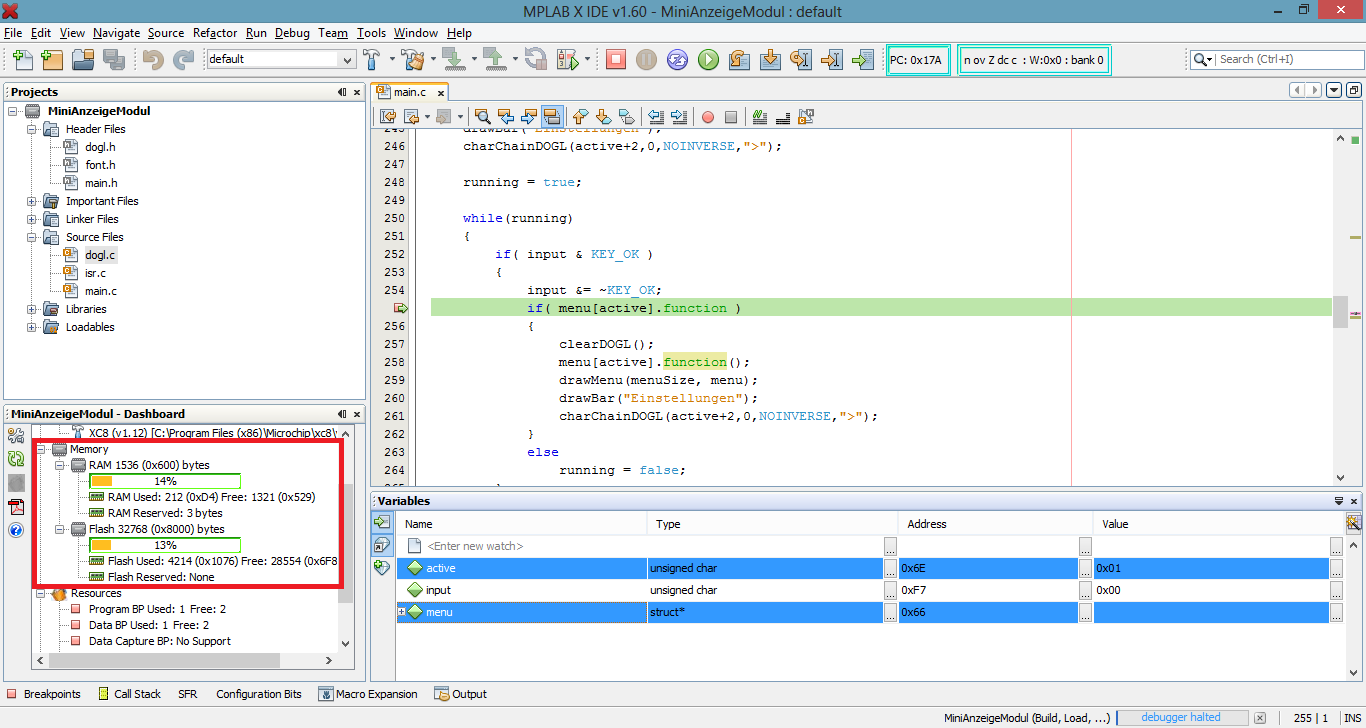Viewport: 1366px width, 728px height.
Task: Click the New File toolbar icon
Action: tap(22, 59)
